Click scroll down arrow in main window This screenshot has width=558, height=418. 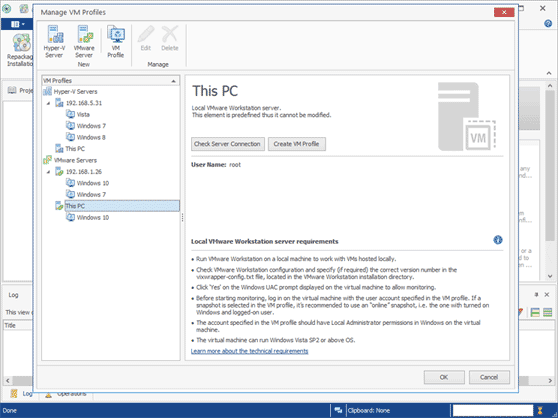pyautogui.click(x=550, y=276)
